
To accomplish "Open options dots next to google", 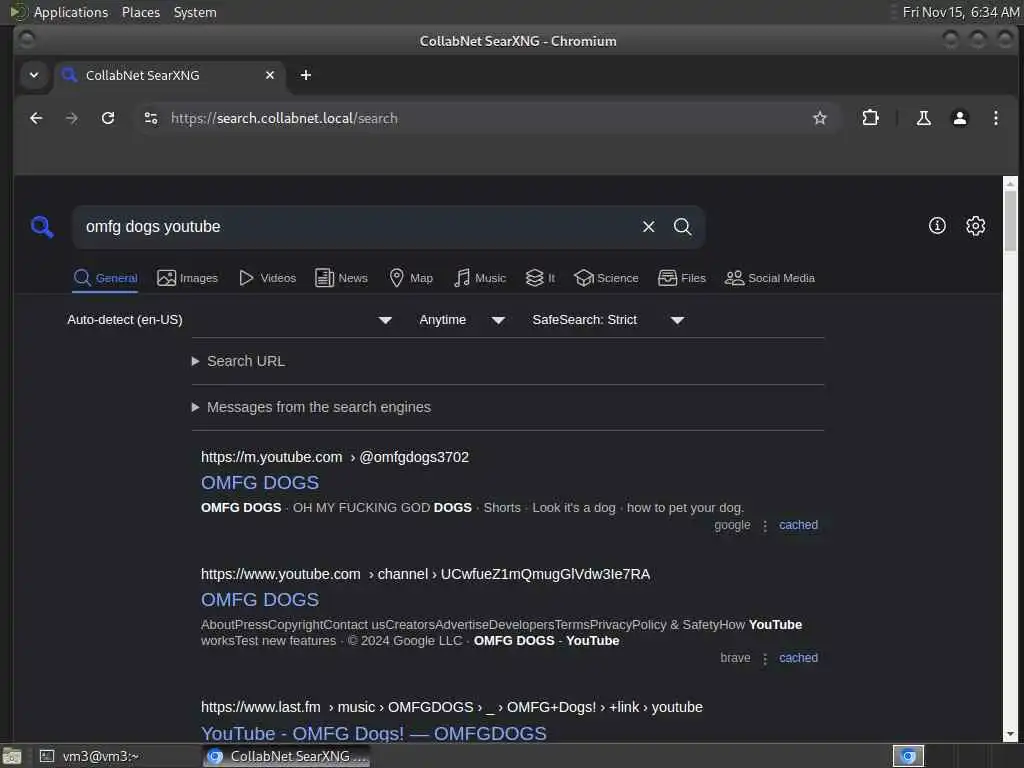I will pyautogui.click(x=765, y=526).
